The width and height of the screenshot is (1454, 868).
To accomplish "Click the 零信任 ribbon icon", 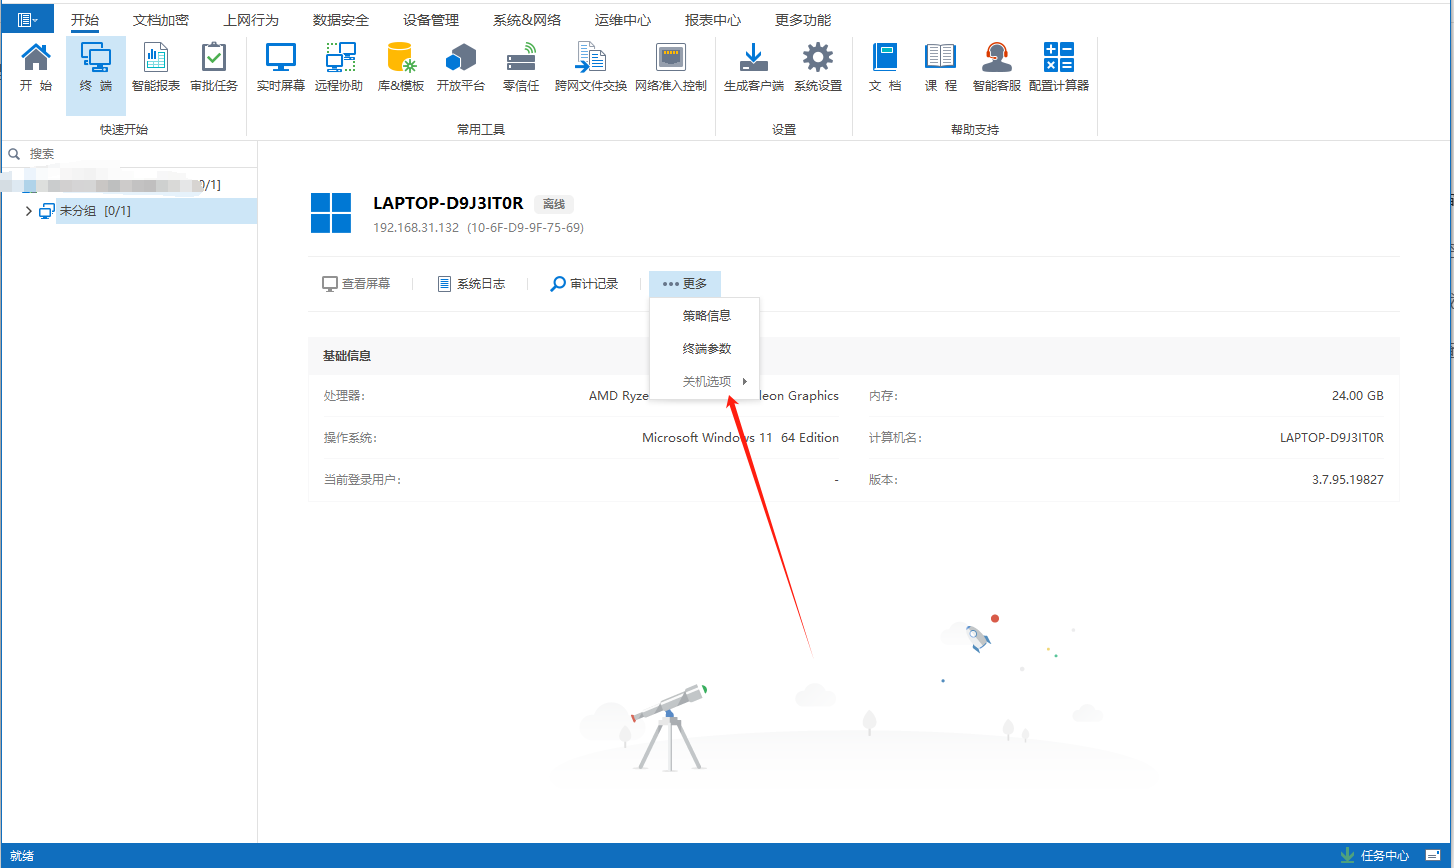I will [x=521, y=67].
